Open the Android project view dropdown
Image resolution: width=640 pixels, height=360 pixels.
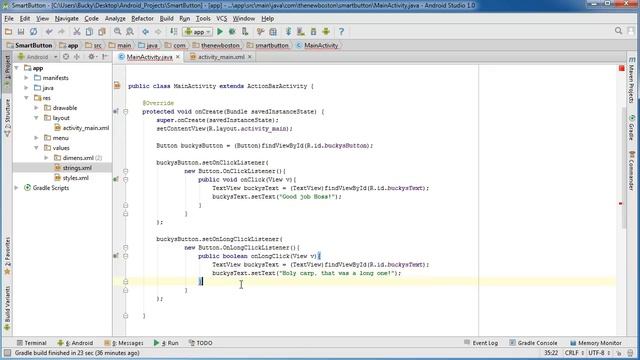(x=38, y=57)
